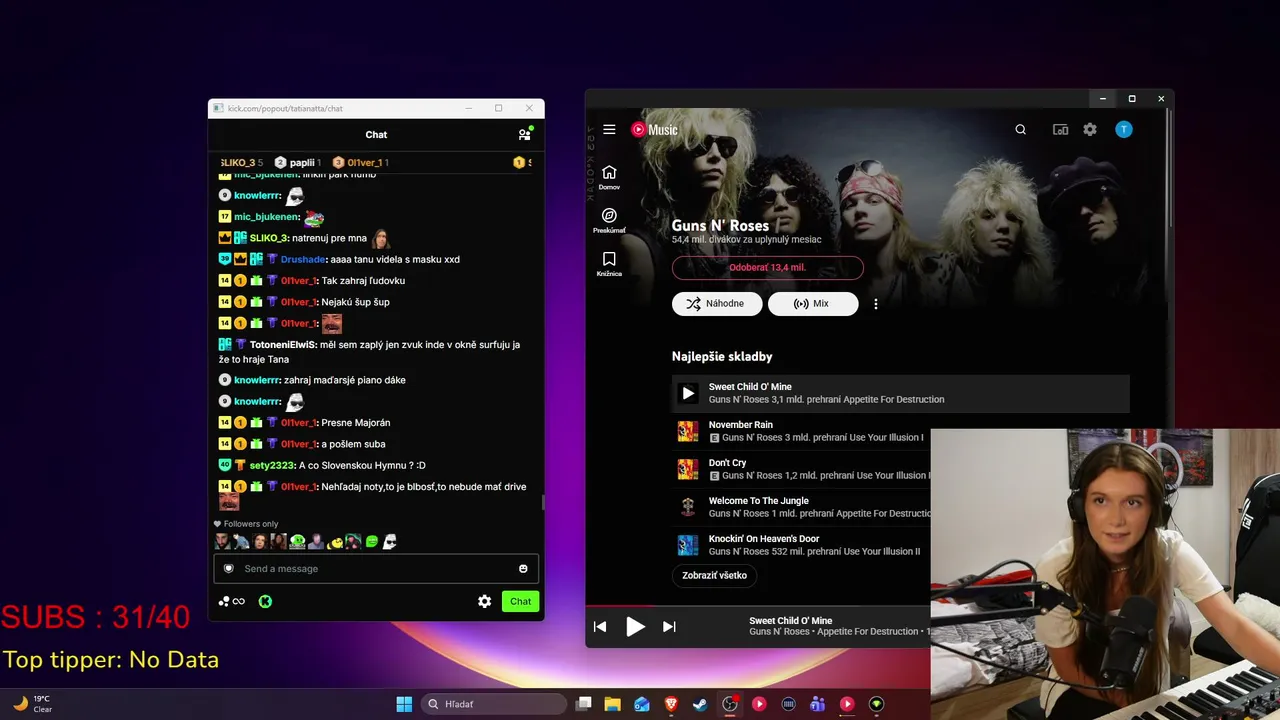Select November Rain album thumbnail
The height and width of the screenshot is (720, 1280).
[x=688, y=431]
